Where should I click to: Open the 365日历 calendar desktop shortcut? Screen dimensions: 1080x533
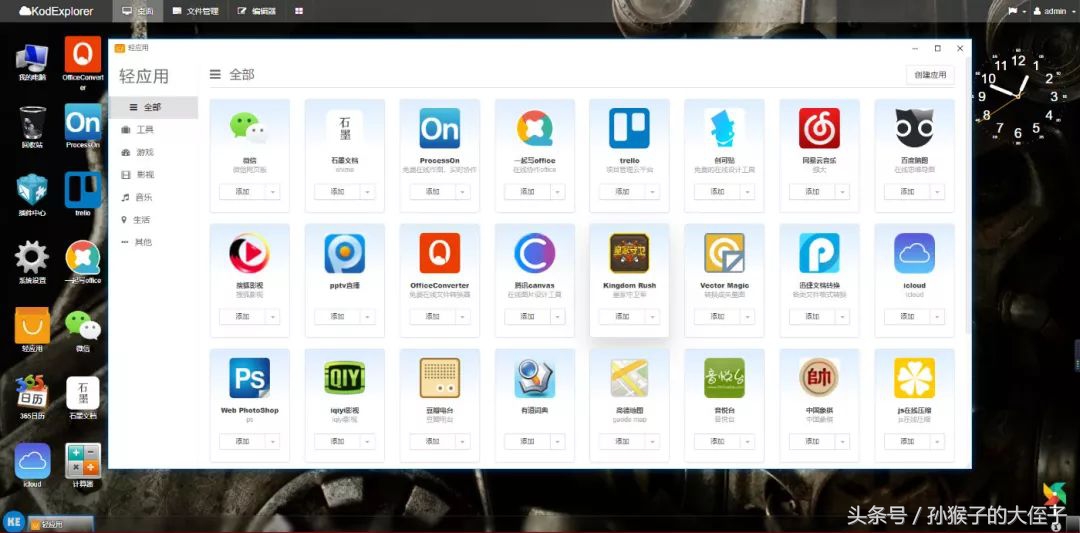pos(32,393)
